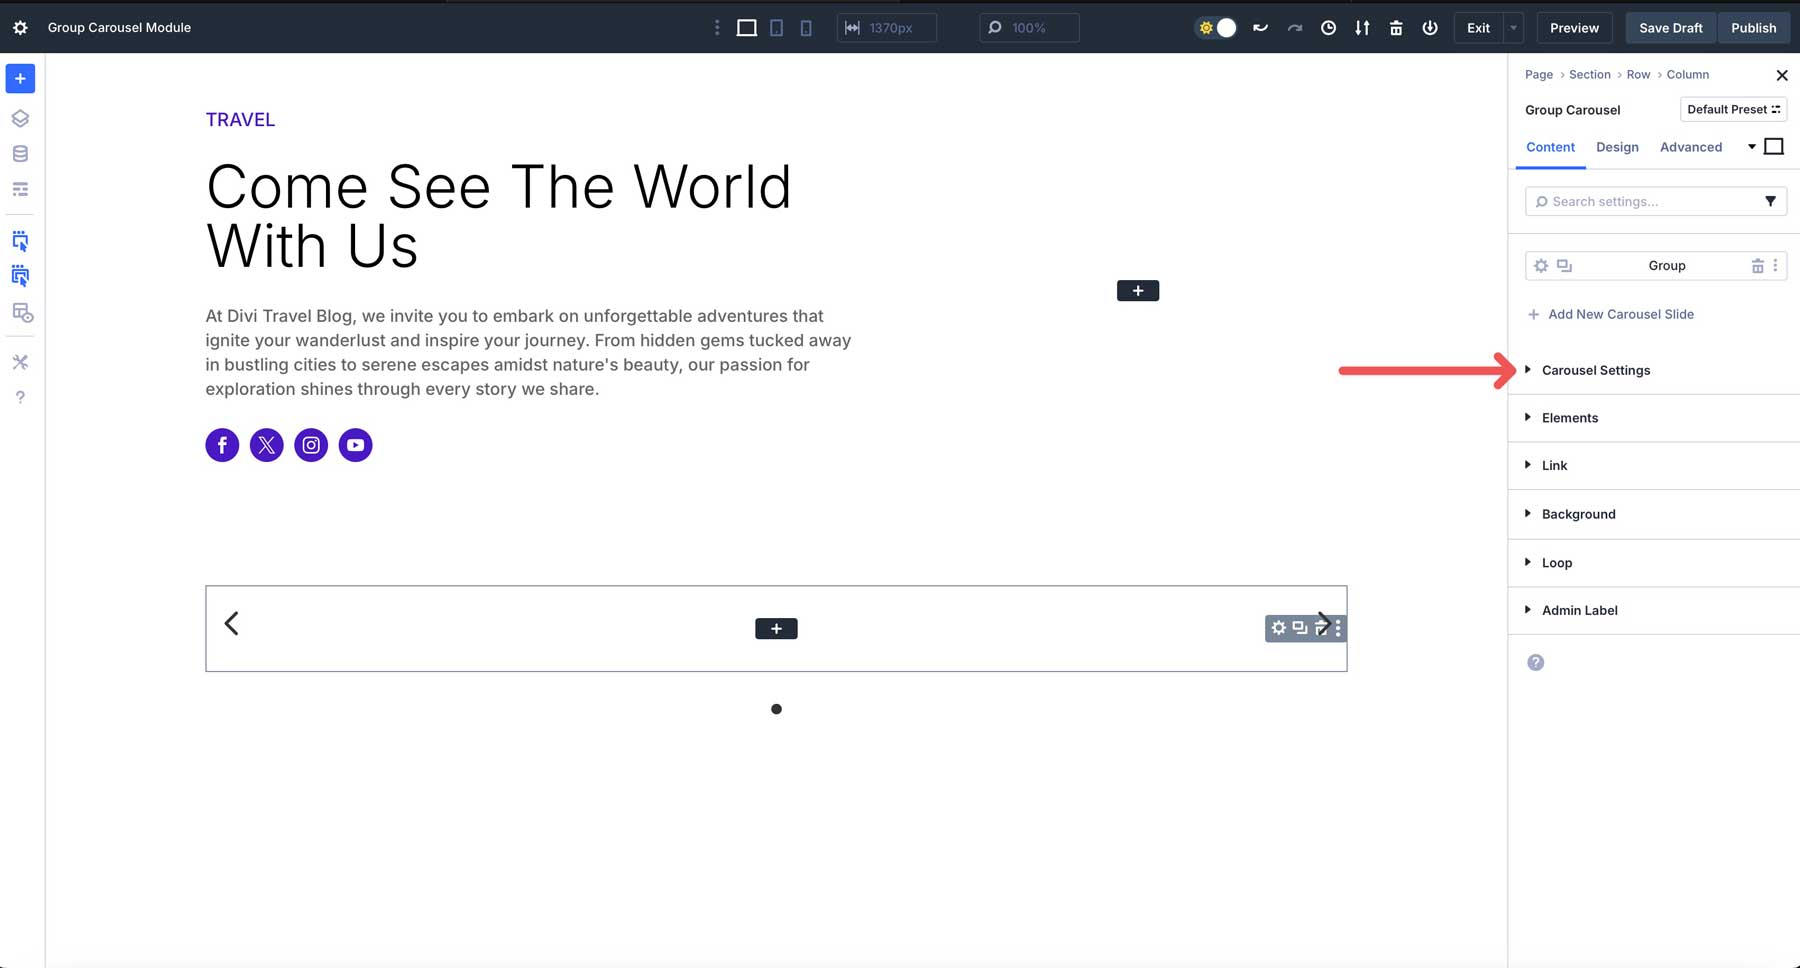Delete the Group using its trash icon
The image size is (1800, 968).
click(1758, 265)
